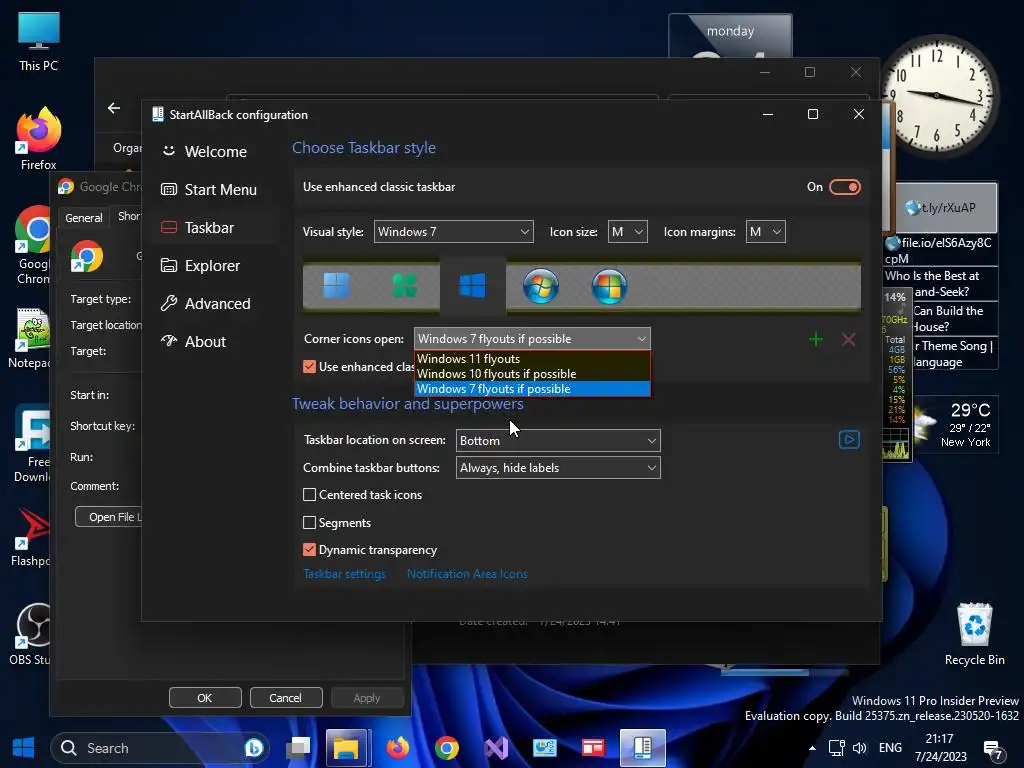The width and height of the screenshot is (1024, 768).
Task: Click the taskbar clock showing 21:17
Action: (x=940, y=748)
